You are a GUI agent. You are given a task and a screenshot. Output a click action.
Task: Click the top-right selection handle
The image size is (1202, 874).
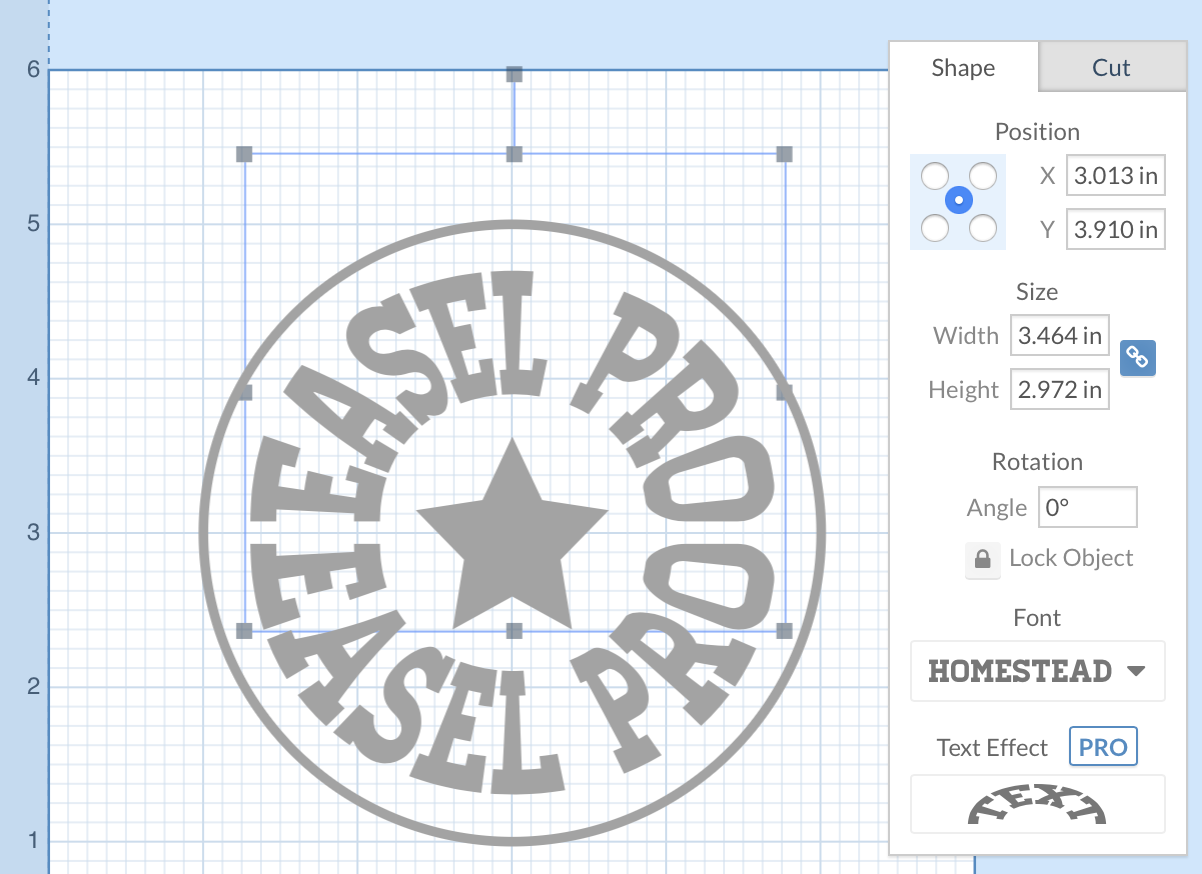(x=784, y=154)
